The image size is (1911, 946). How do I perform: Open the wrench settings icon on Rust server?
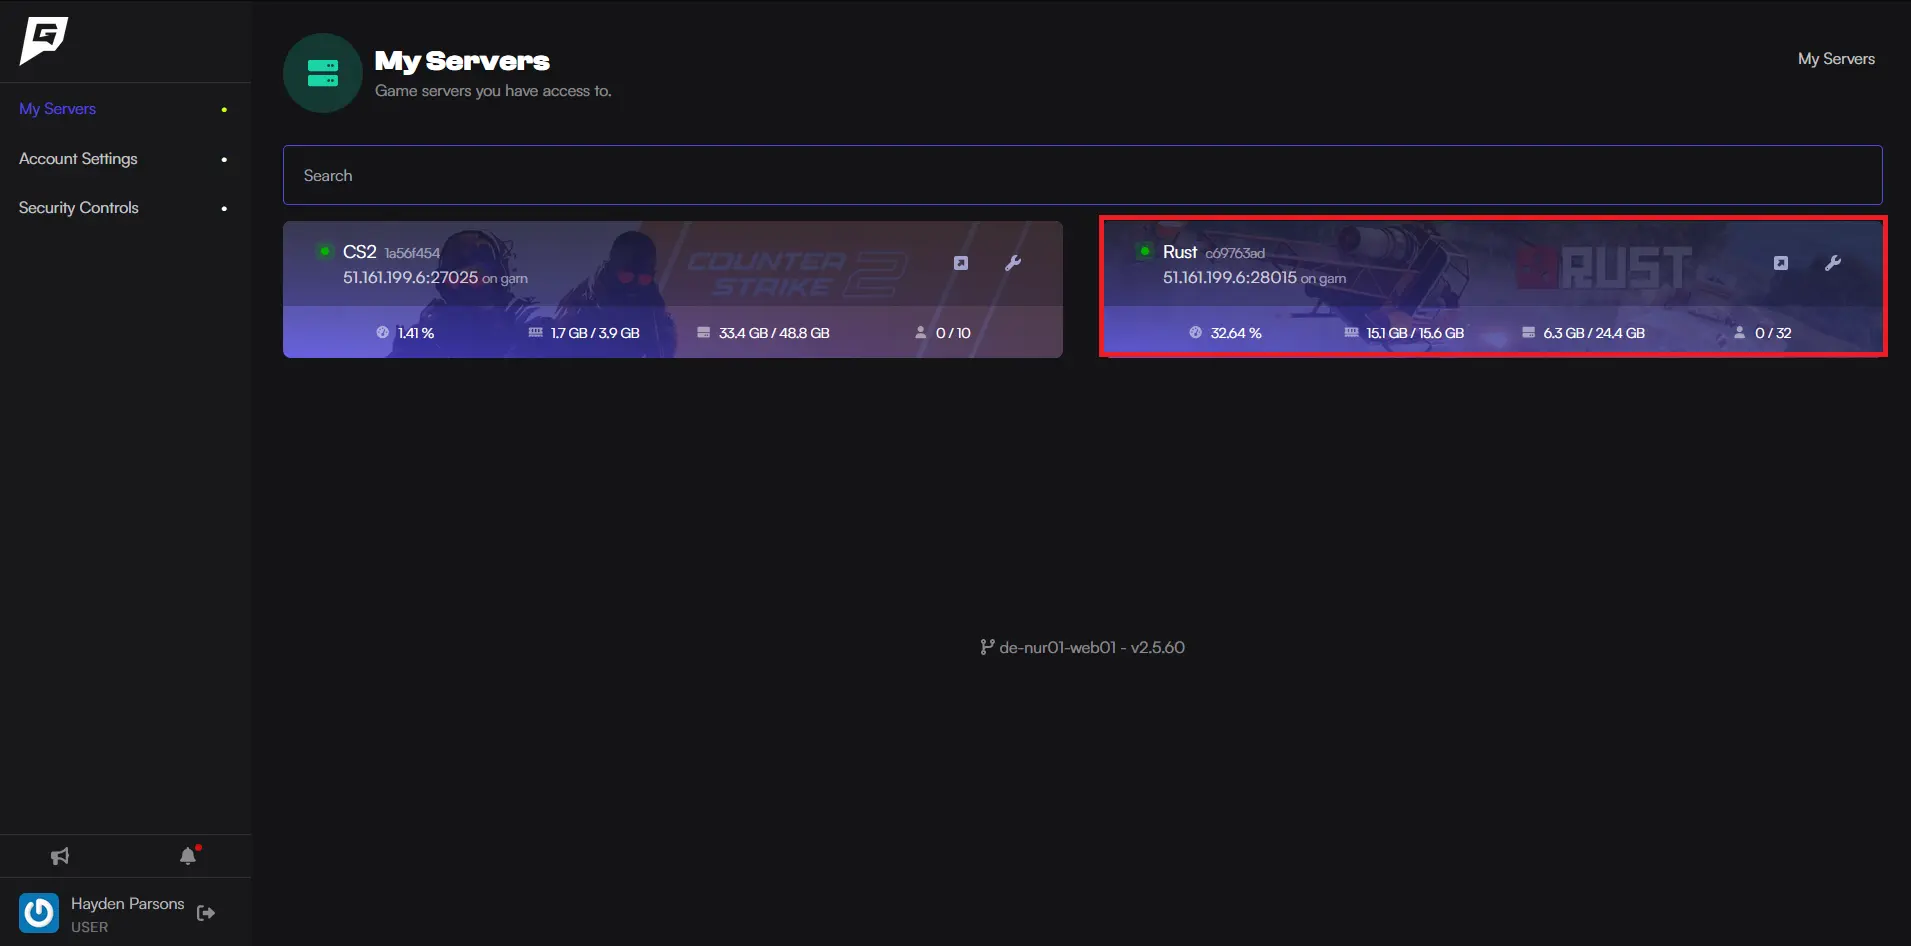[1834, 263]
